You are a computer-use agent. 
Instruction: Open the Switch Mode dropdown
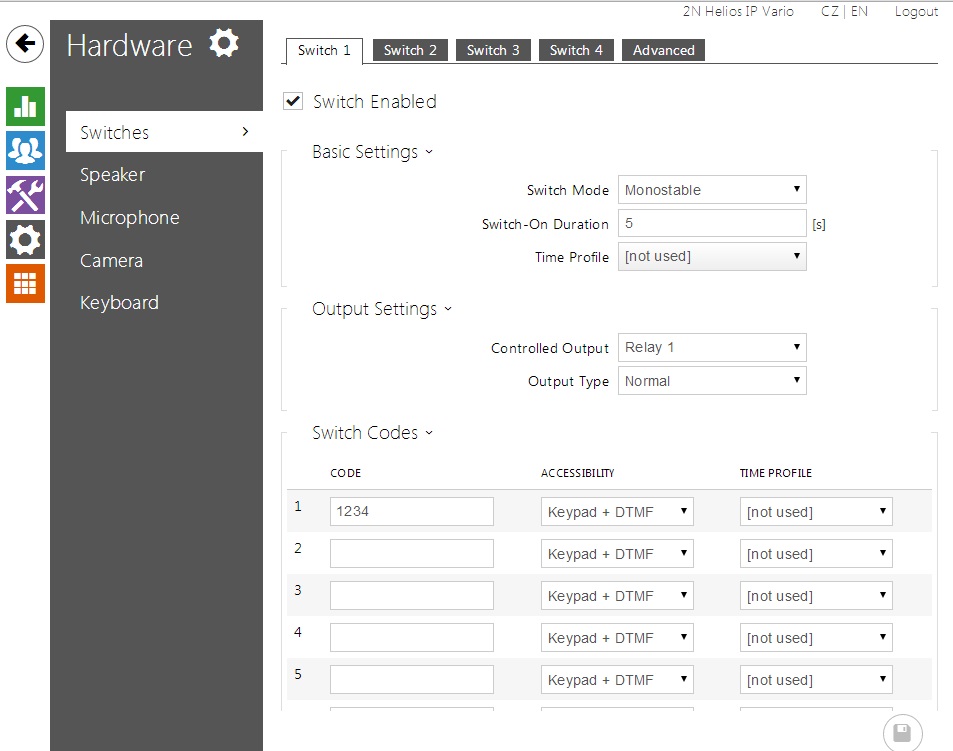[x=712, y=190]
